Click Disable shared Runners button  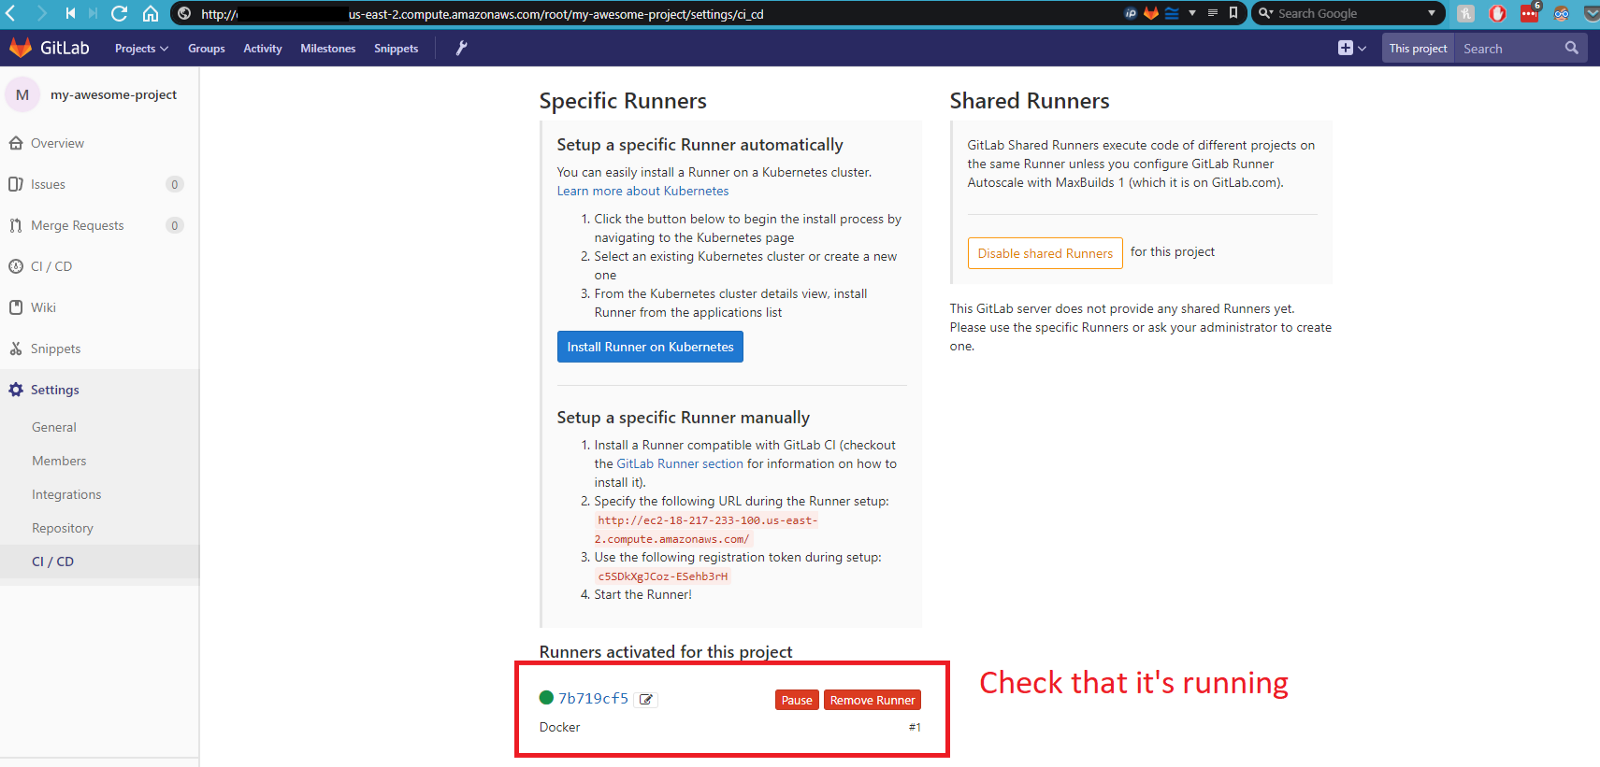pos(1045,253)
